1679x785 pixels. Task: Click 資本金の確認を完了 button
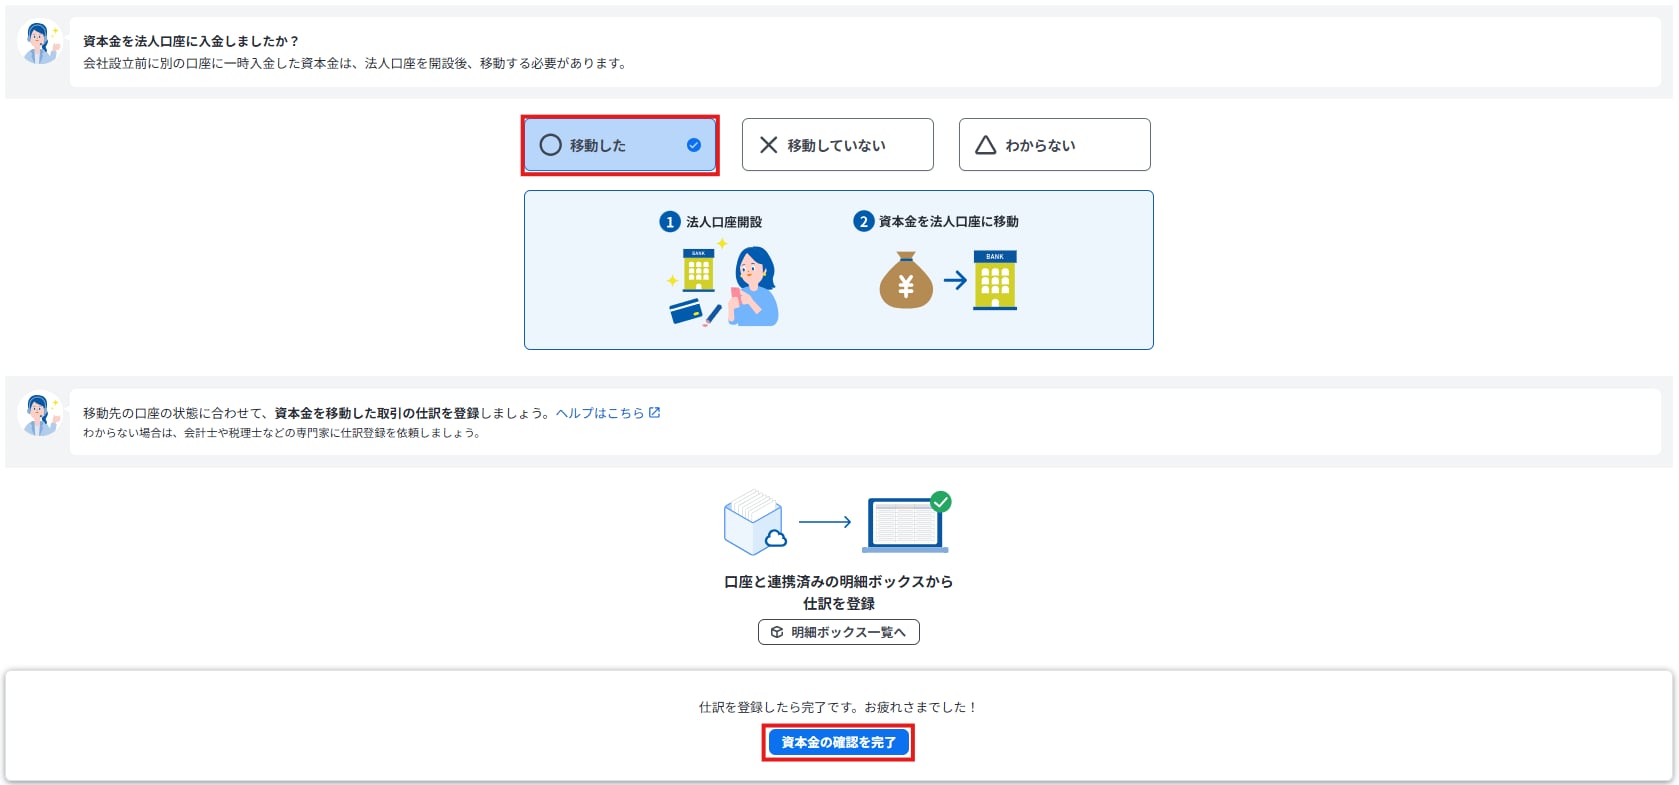(x=838, y=742)
